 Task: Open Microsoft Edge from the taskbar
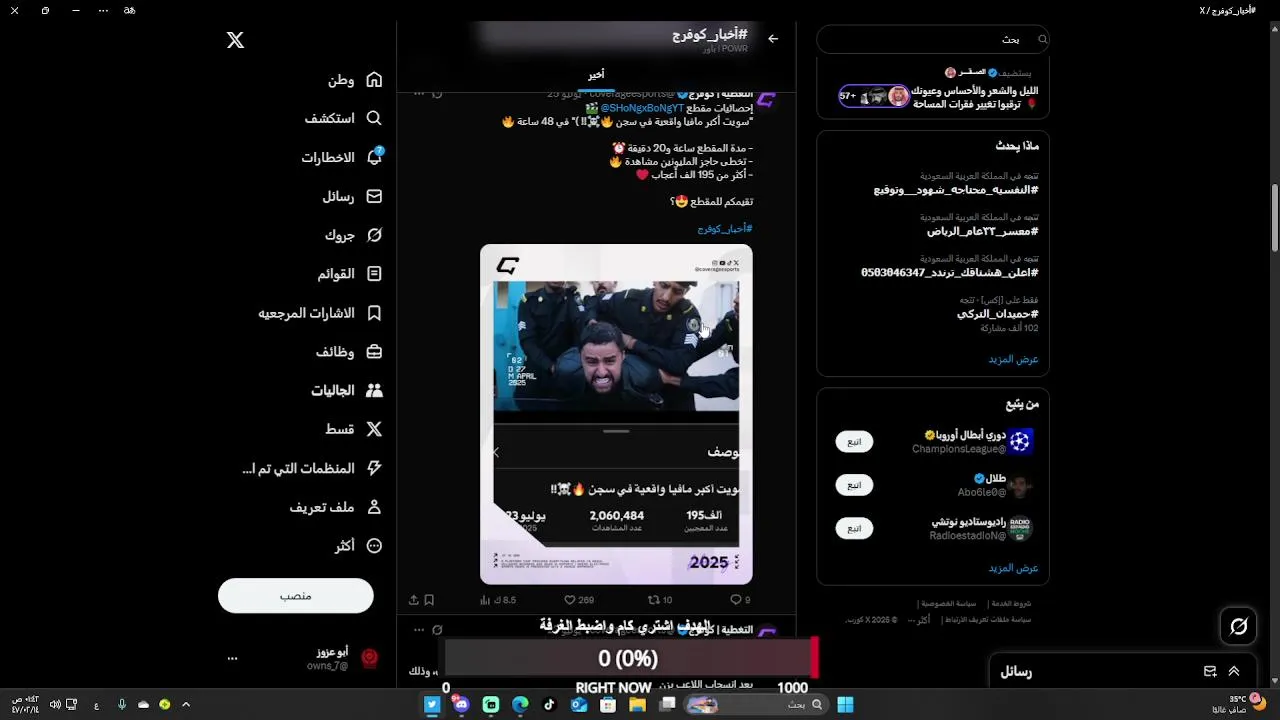click(x=520, y=704)
